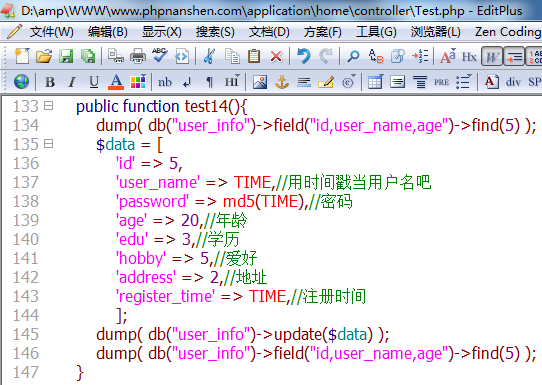Insert a line break tag
This screenshot has height=385, width=542.
tap(187, 82)
